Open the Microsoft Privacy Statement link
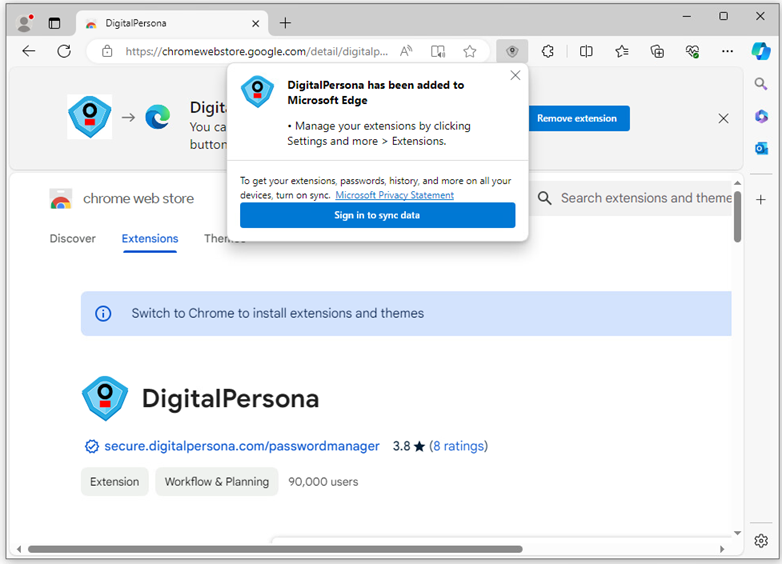The height and width of the screenshot is (564, 782). [394, 195]
